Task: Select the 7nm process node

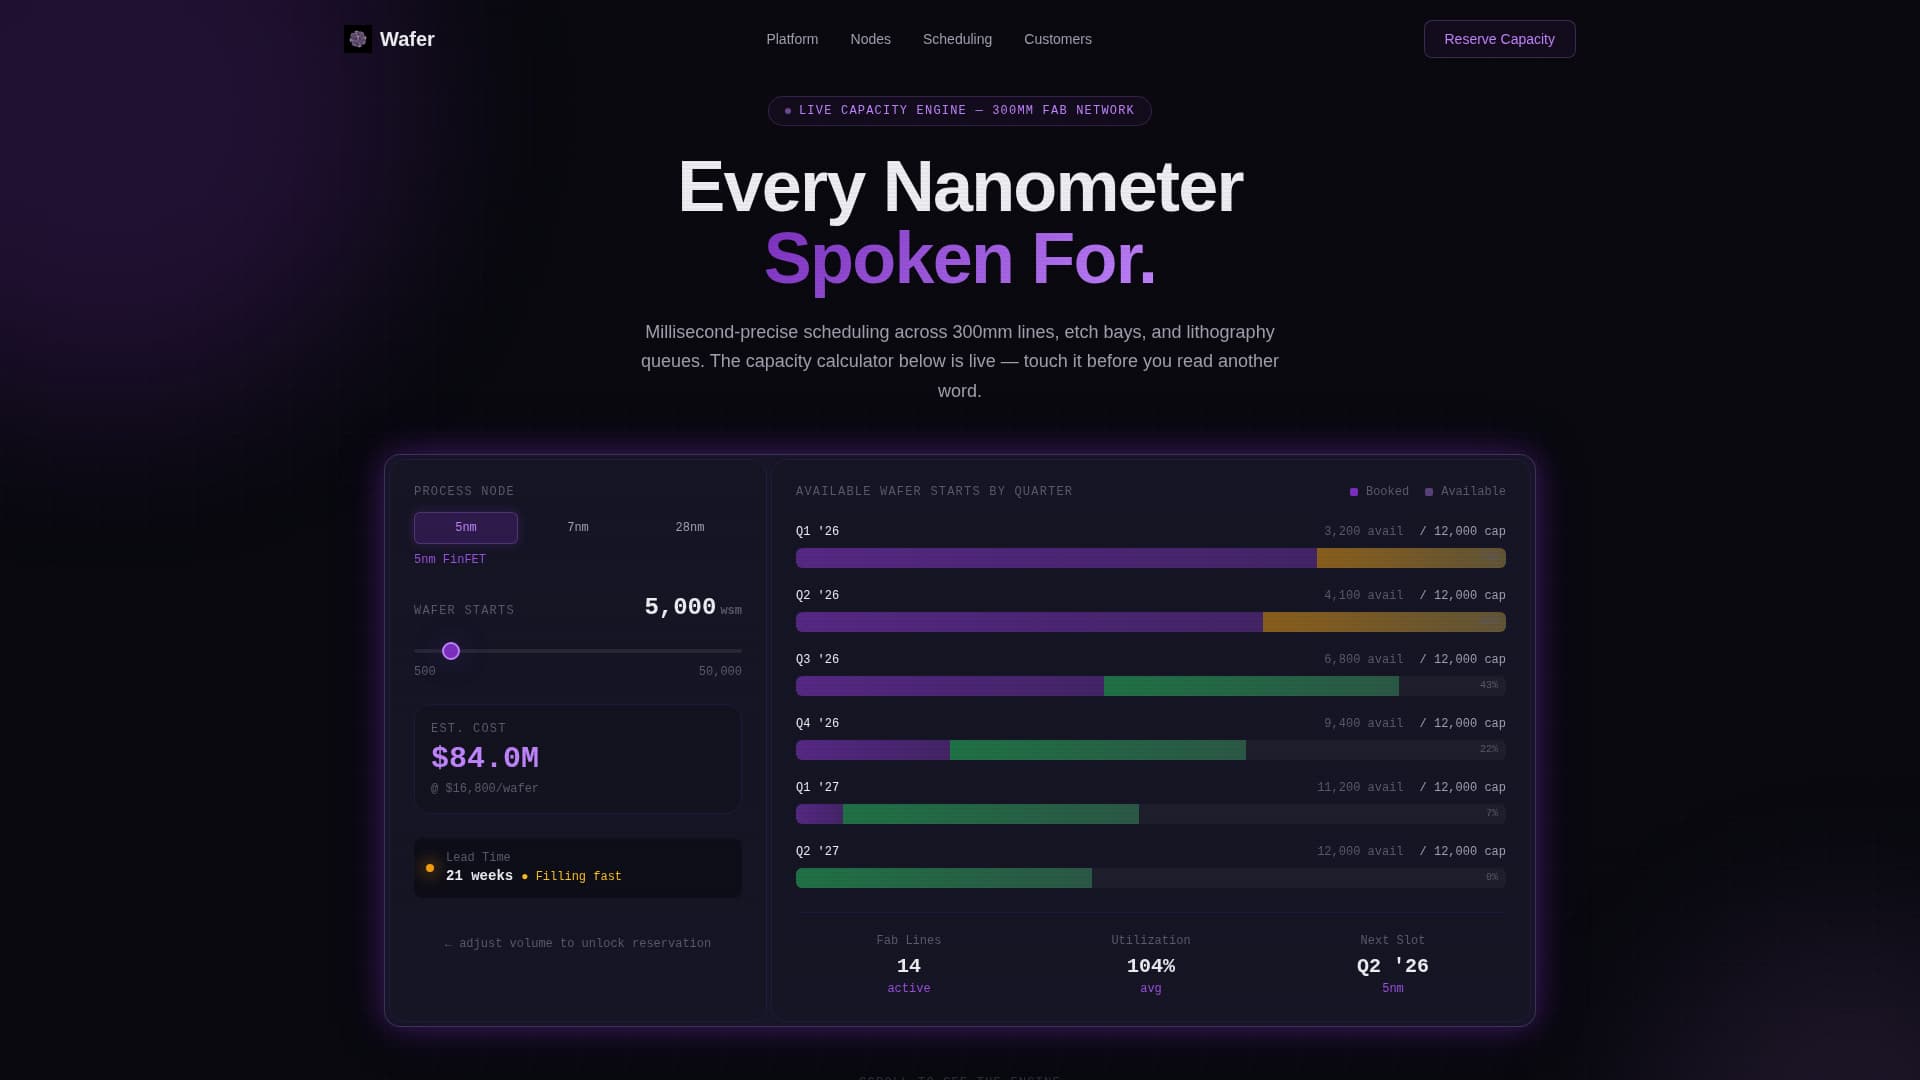Action: [577, 527]
